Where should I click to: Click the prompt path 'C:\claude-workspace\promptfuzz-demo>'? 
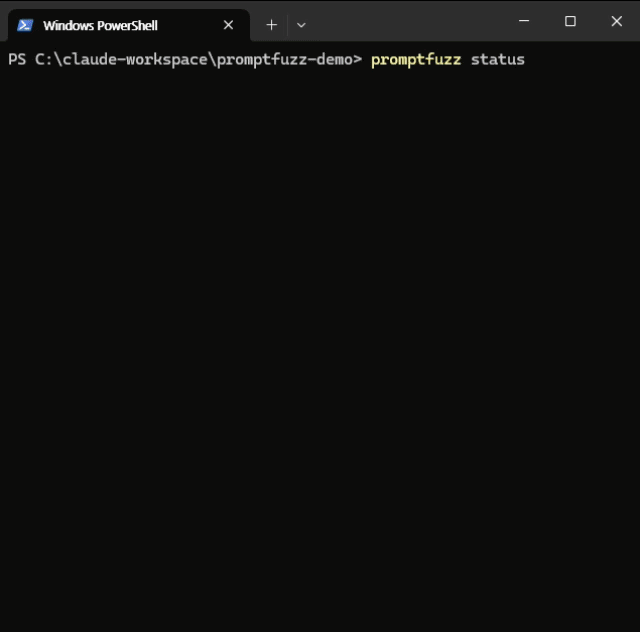click(x=198, y=60)
